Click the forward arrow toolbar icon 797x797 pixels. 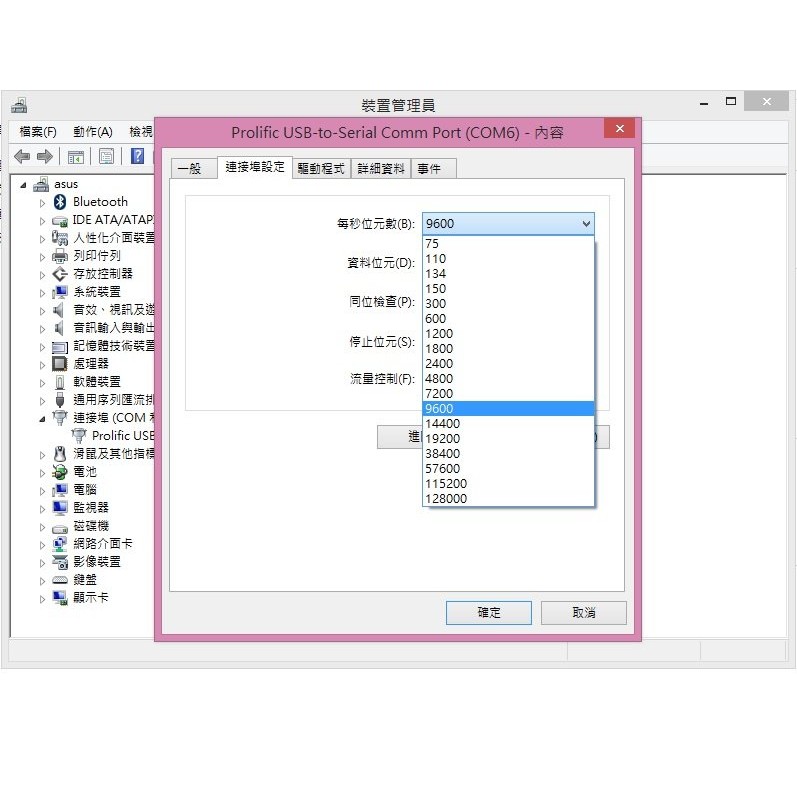point(45,157)
